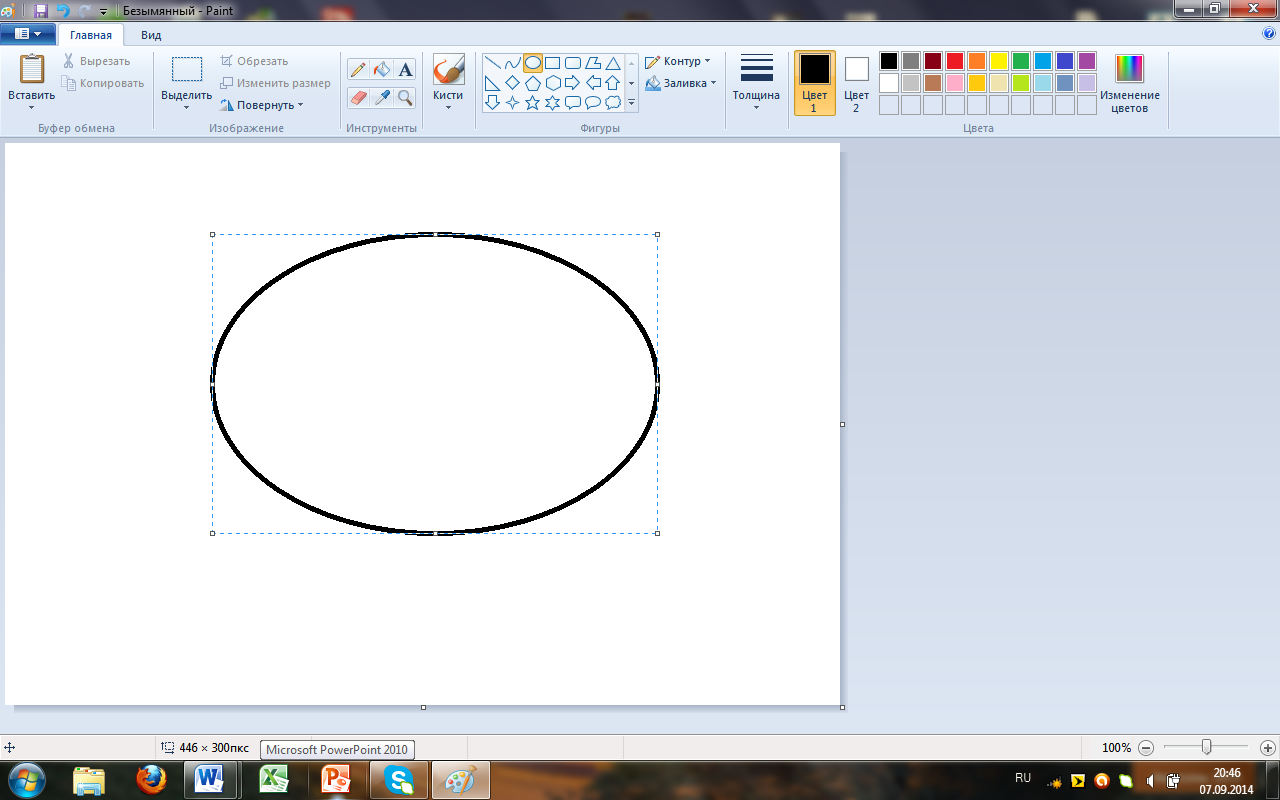Choose the Left arrow shape
Viewport: 1280px width, 800px height.
click(593, 83)
